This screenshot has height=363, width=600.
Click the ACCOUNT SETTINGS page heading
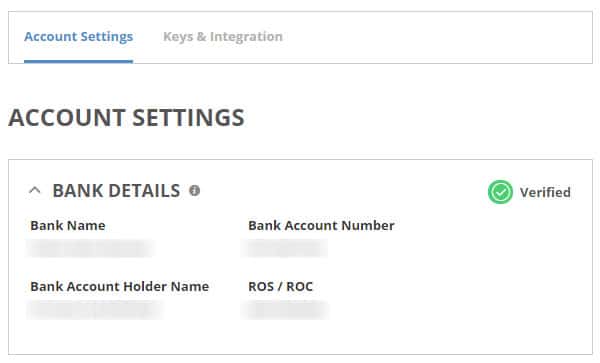[x=126, y=117]
